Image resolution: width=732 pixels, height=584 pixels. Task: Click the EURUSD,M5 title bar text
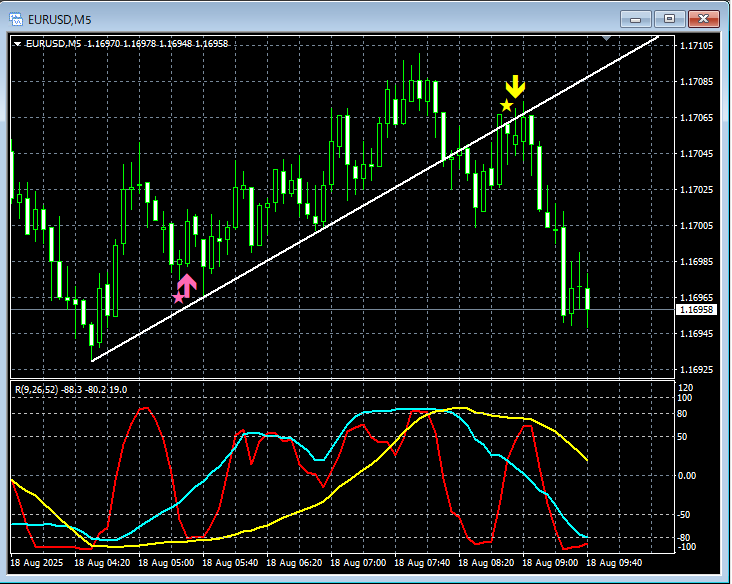[59, 20]
